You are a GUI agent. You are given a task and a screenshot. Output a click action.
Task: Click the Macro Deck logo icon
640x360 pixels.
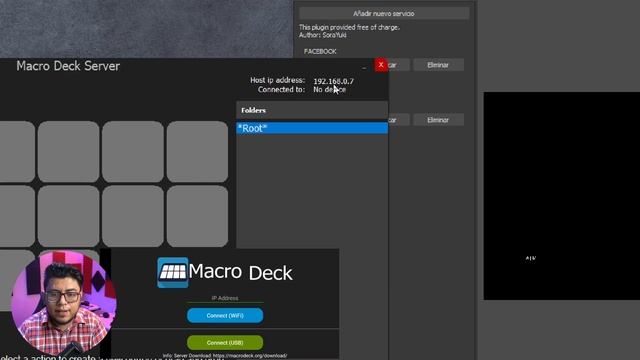(173, 272)
